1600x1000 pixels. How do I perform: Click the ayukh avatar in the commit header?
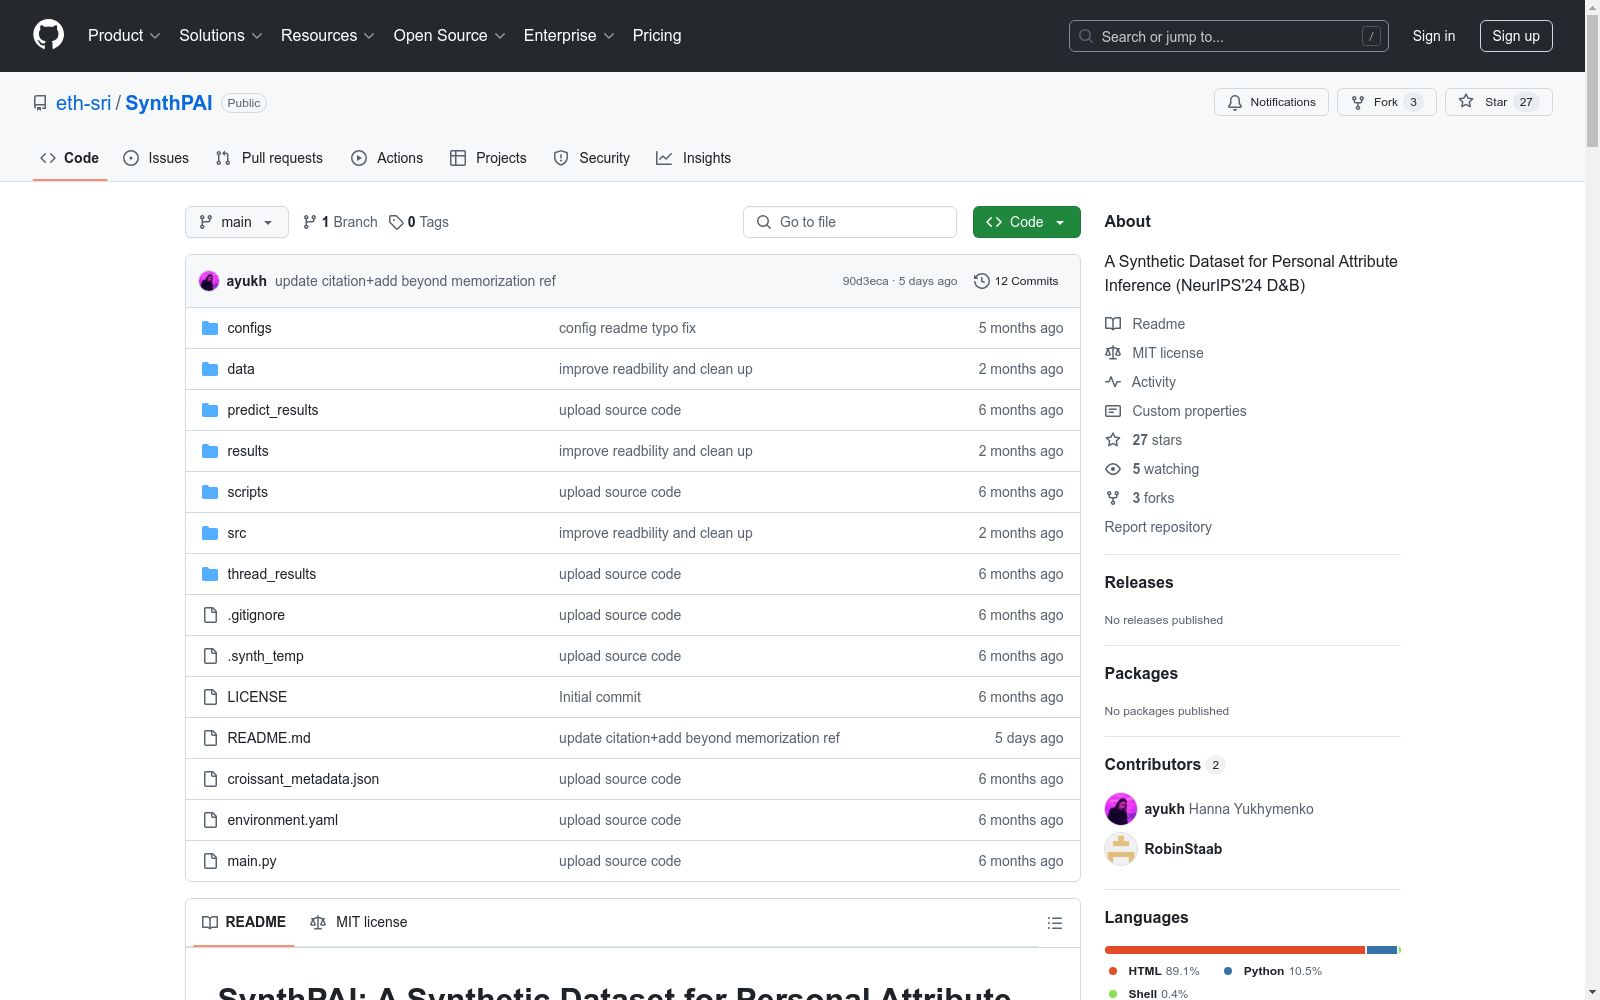pyautogui.click(x=209, y=281)
